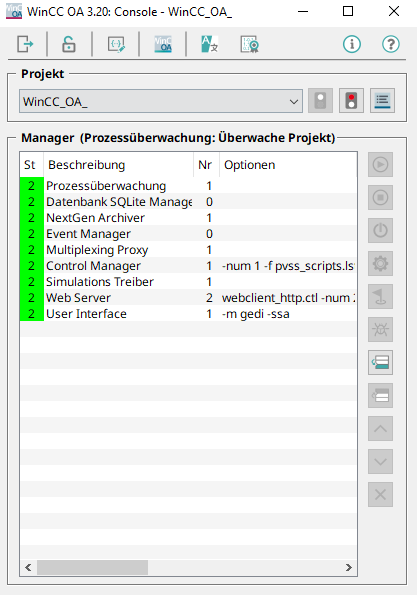
Task: Open the project list view button
Action: click(x=382, y=101)
